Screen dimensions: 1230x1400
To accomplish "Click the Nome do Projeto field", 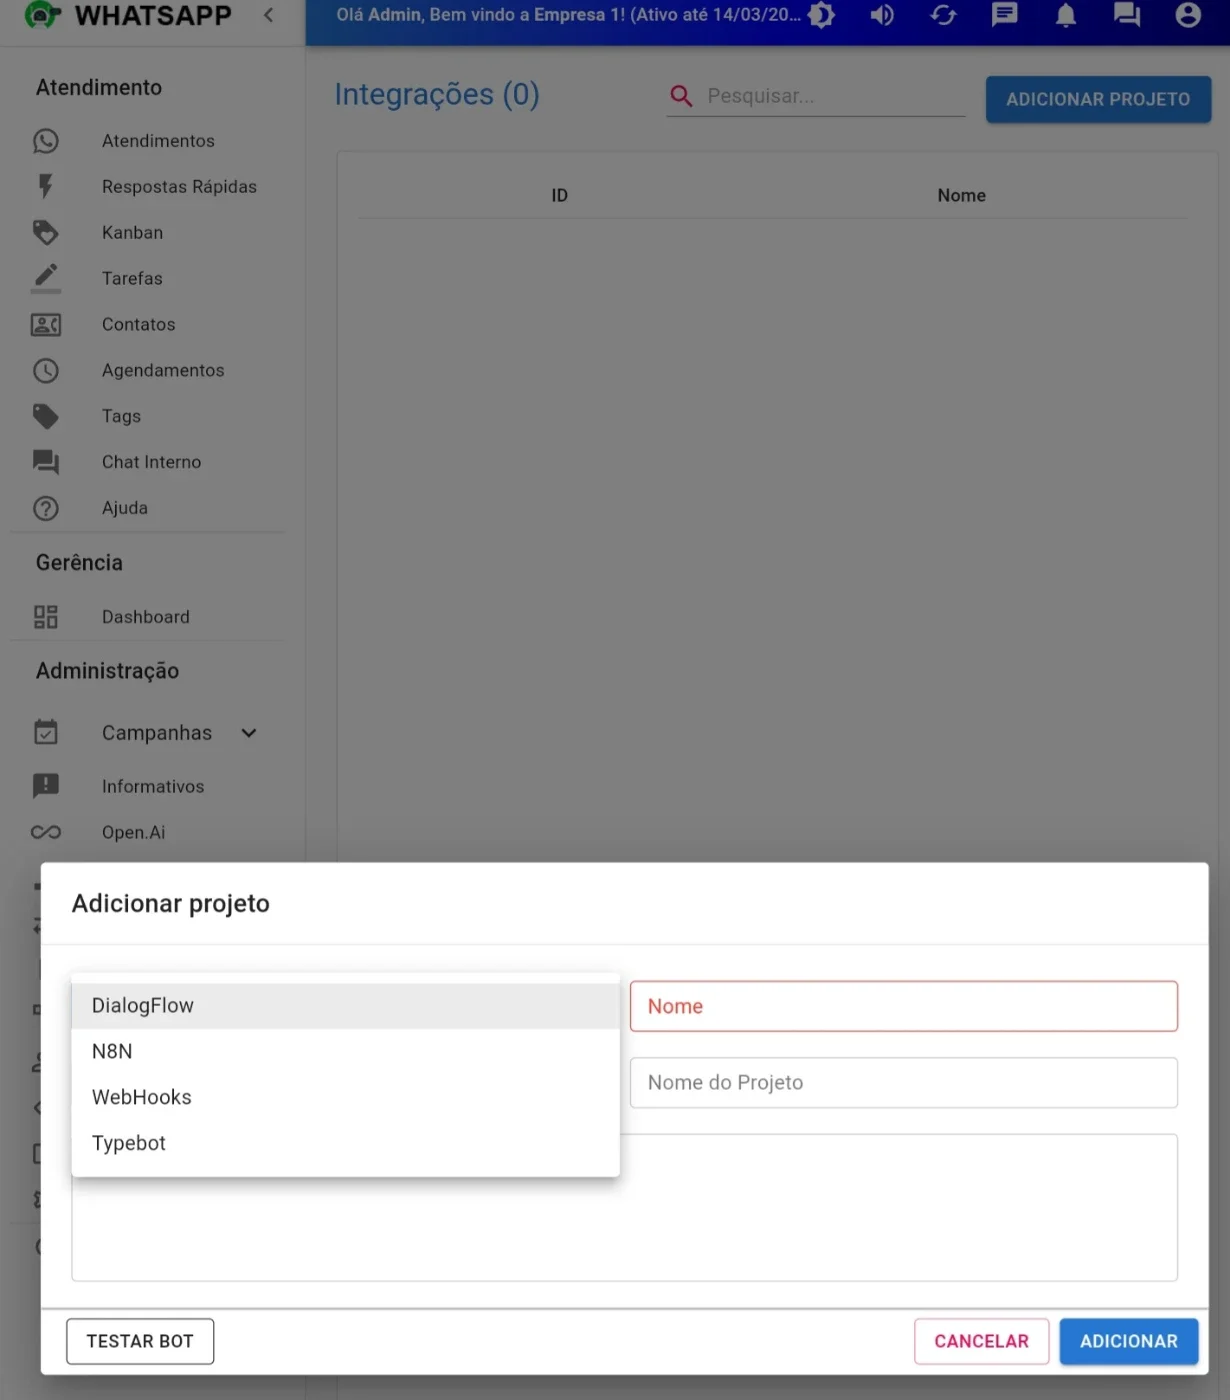I will 904,1083.
